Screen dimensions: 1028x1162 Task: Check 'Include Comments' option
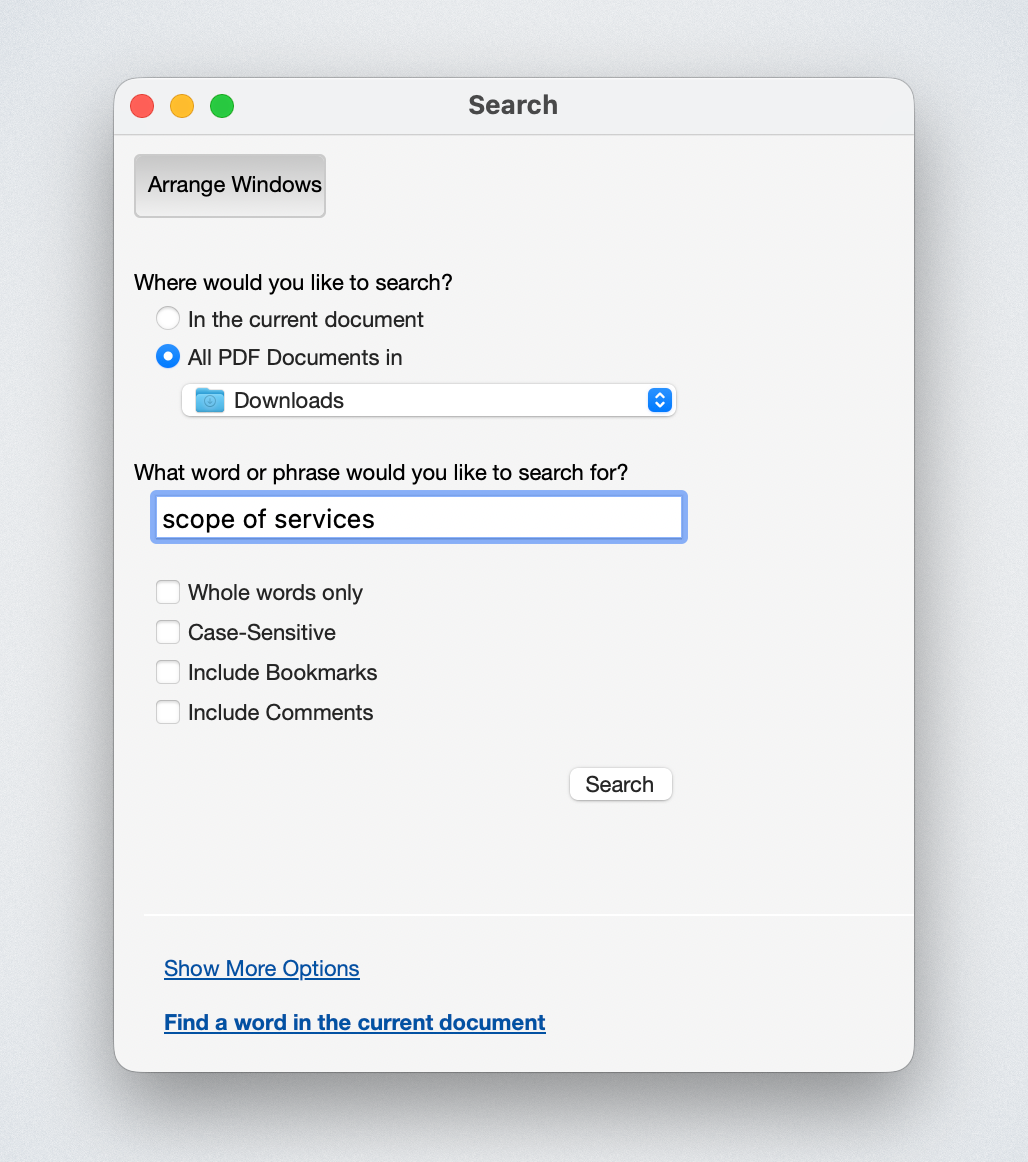168,712
